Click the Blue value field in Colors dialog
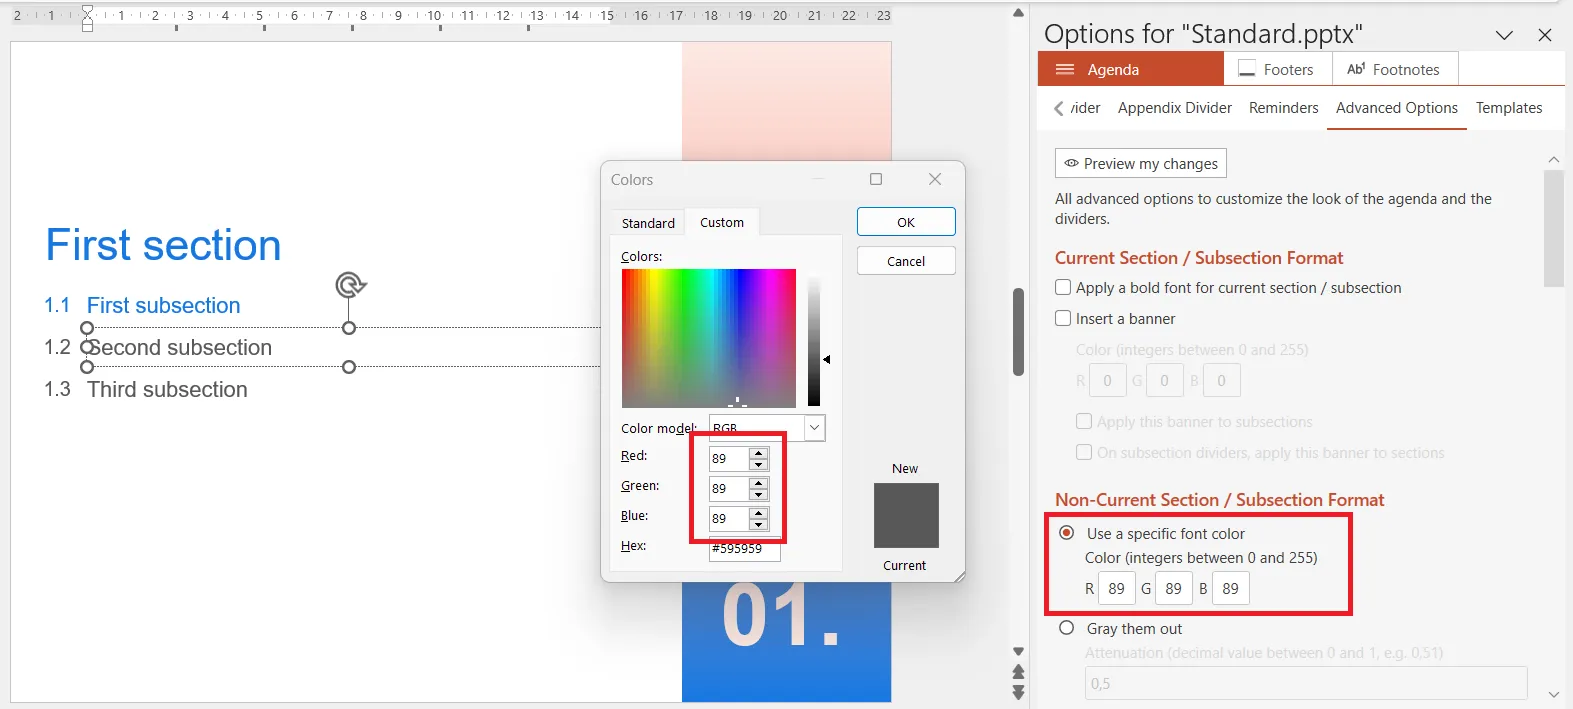This screenshot has height=709, width=1573. tap(728, 519)
